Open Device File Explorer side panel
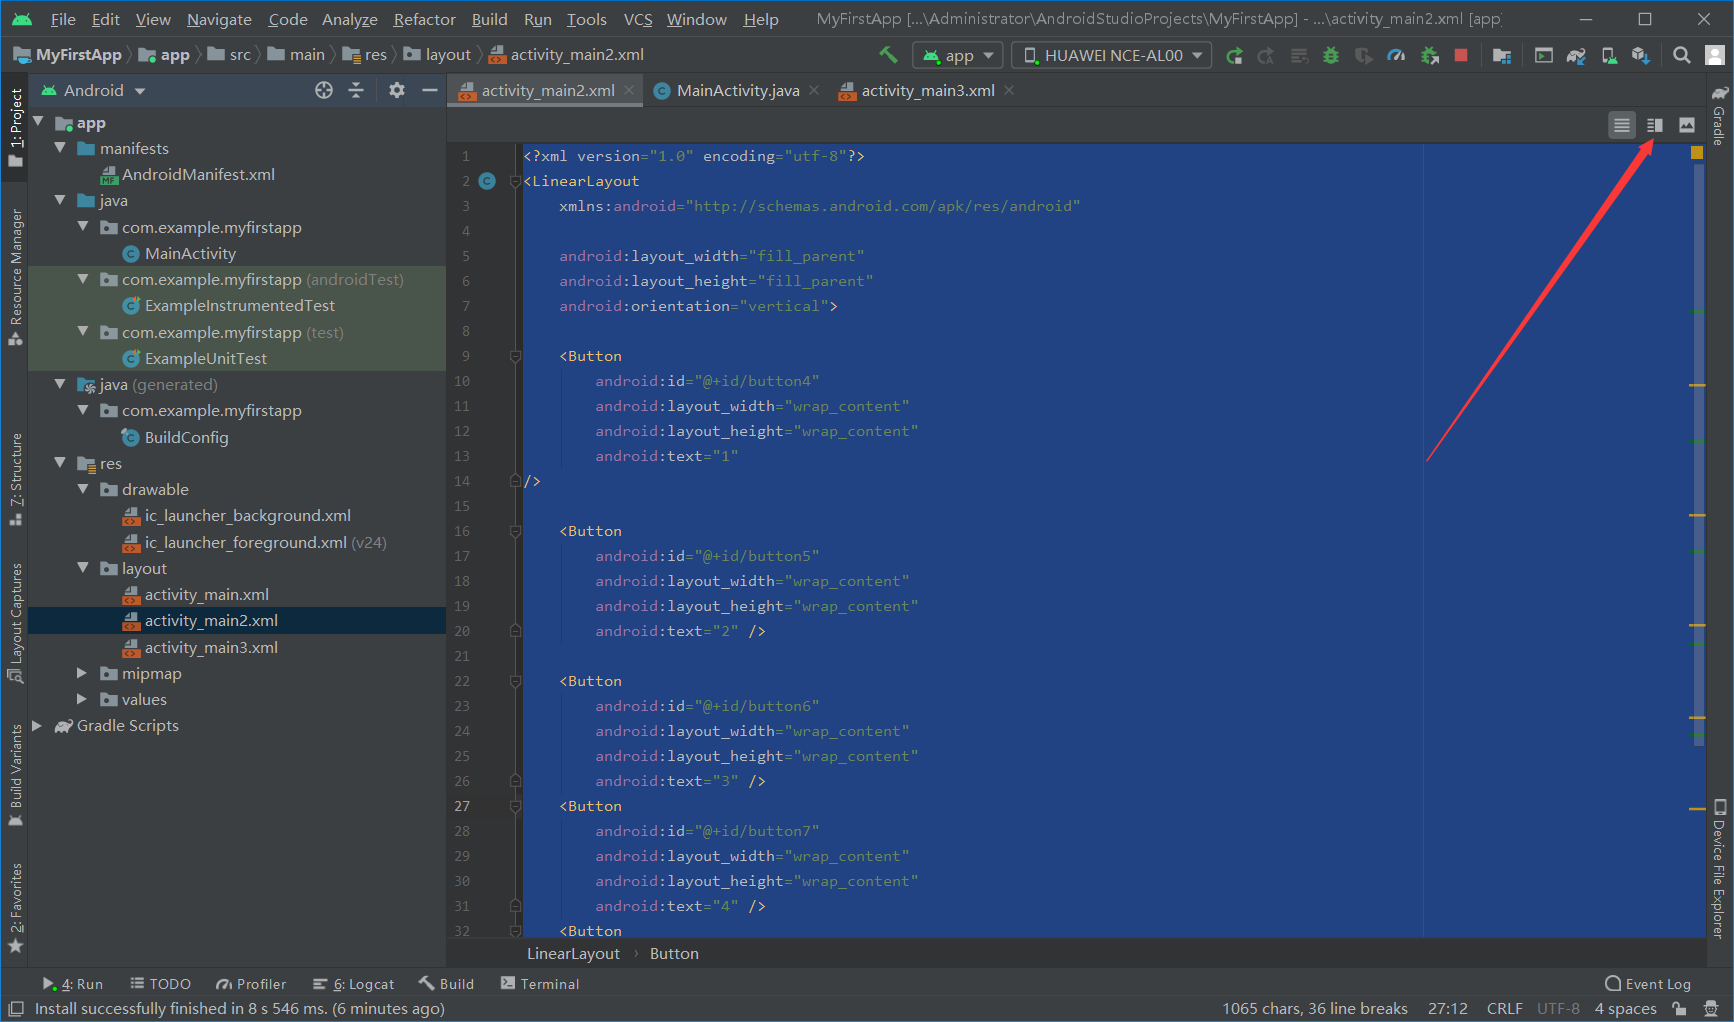This screenshot has height=1022, width=1734. tap(1719, 867)
